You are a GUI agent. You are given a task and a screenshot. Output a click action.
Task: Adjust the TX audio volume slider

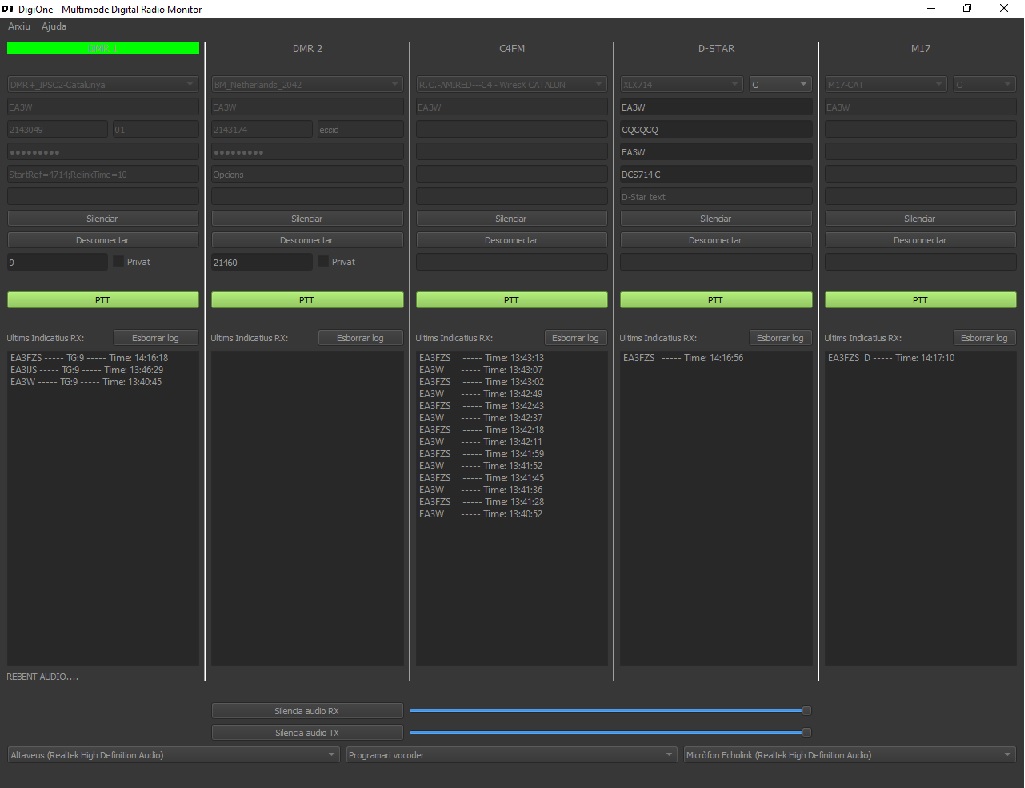[611, 732]
